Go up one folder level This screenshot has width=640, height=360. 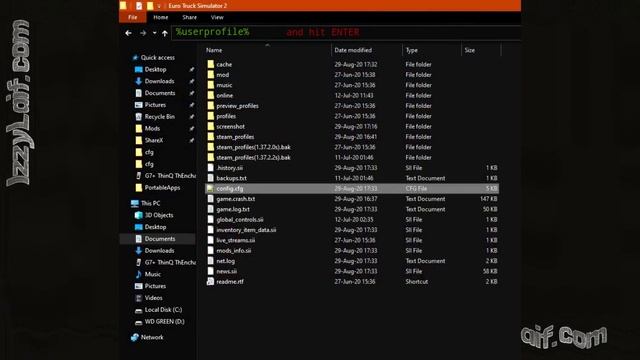tap(164, 33)
